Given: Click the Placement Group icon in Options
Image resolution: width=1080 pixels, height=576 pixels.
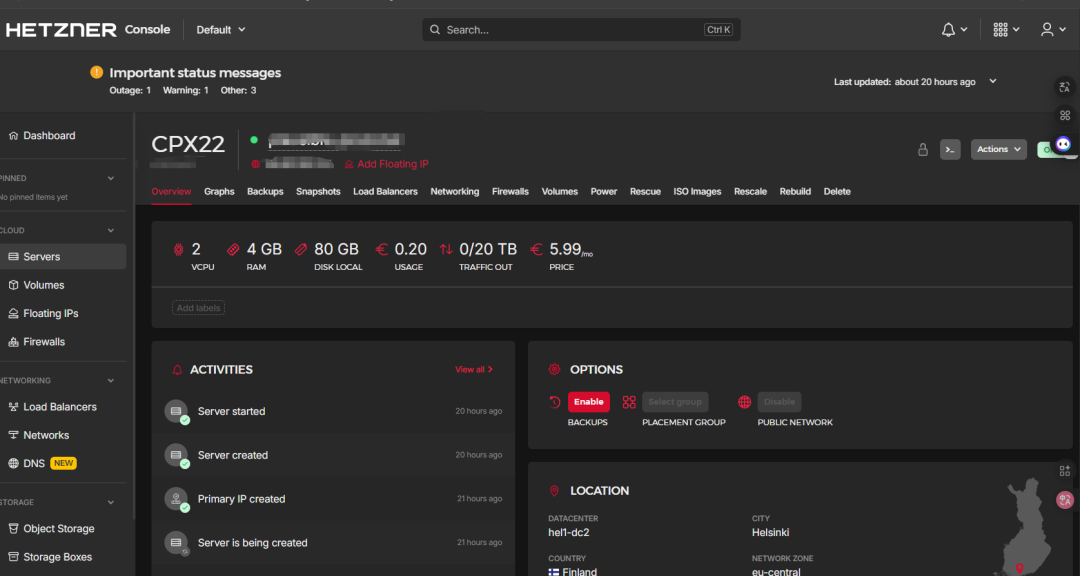Looking at the screenshot, I should pos(629,402).
